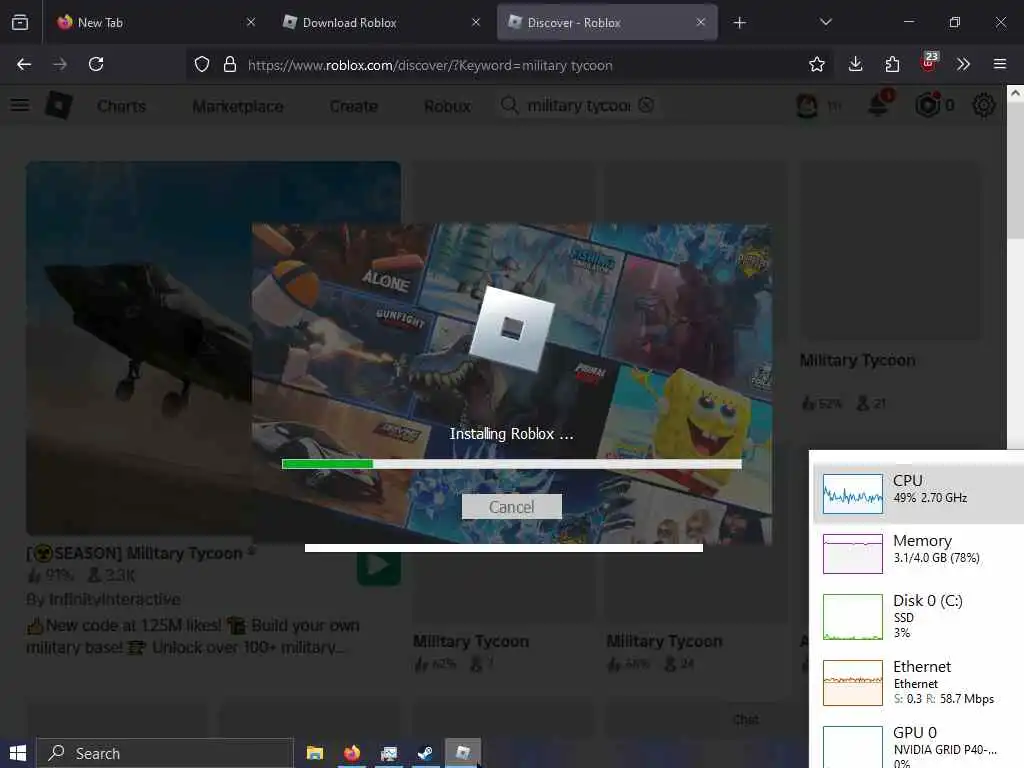
Task: Open the Roblox installer taskbar icon
Action: click(x=463, y=753)
